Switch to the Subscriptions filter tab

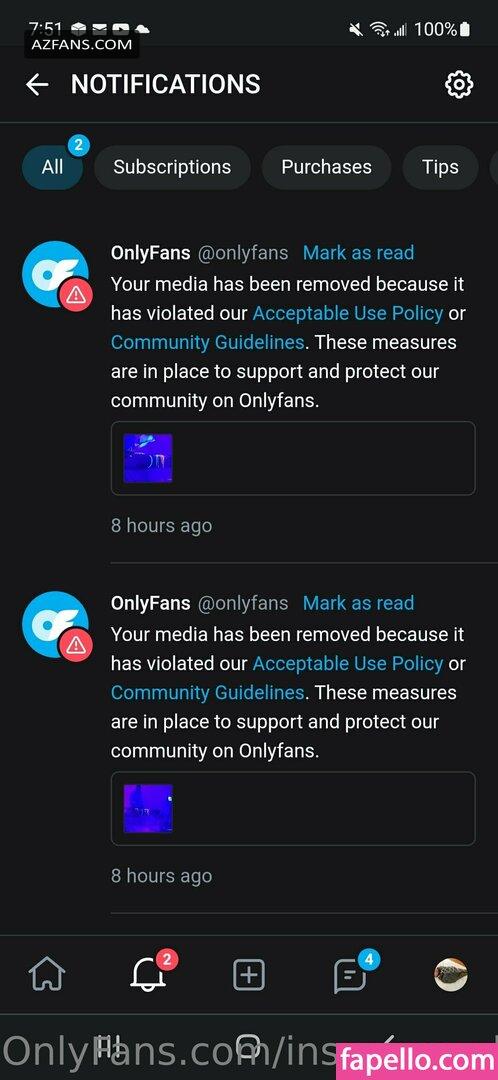tap(172, 167)
